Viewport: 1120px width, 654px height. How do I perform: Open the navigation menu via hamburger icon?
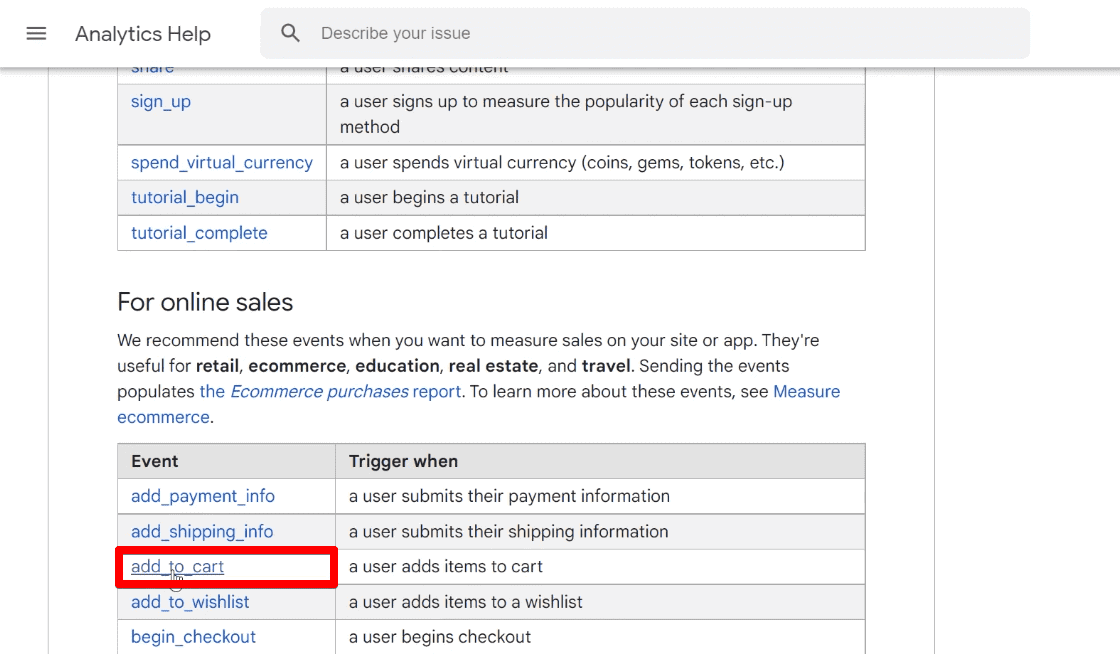pyautogui.click(x=36, y=33)
